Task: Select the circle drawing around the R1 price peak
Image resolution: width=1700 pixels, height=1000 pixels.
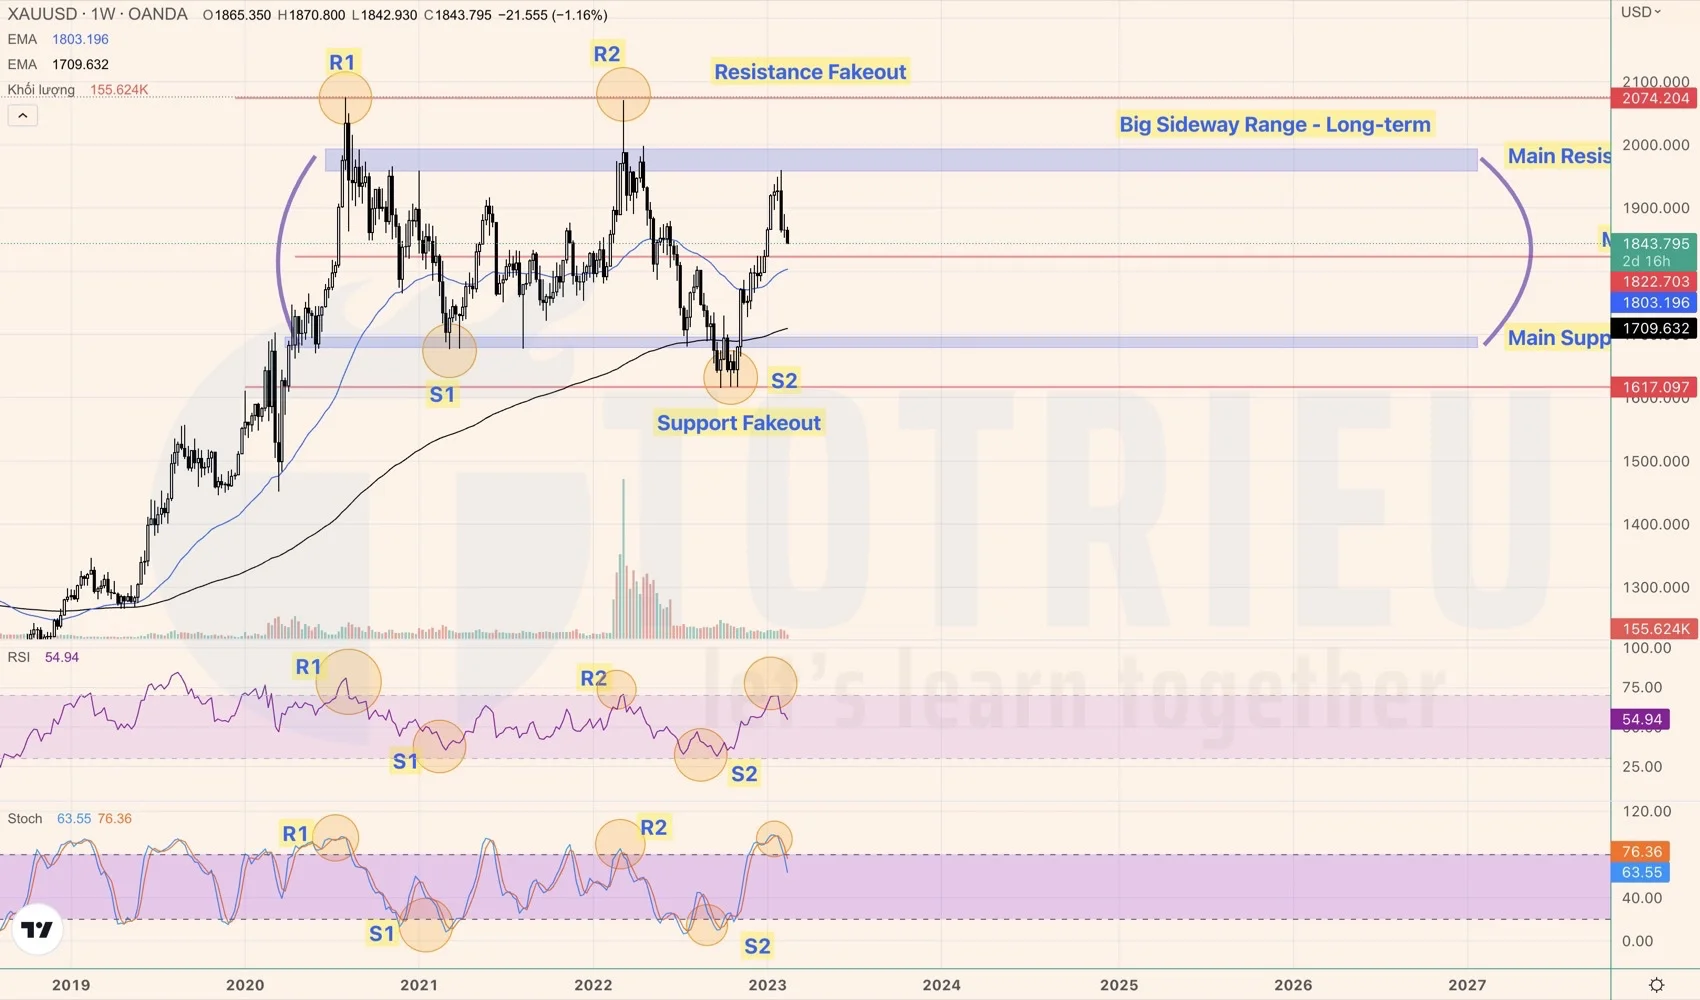Action: point(345,98)
